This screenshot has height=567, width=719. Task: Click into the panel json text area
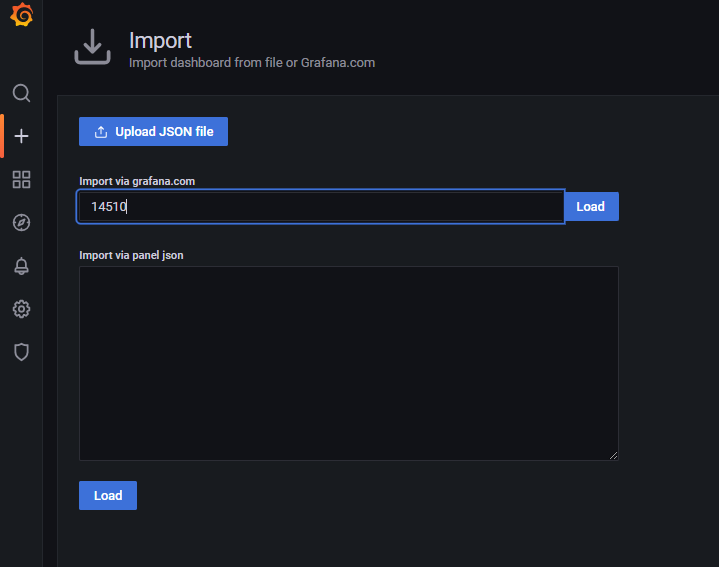[348, 363]
